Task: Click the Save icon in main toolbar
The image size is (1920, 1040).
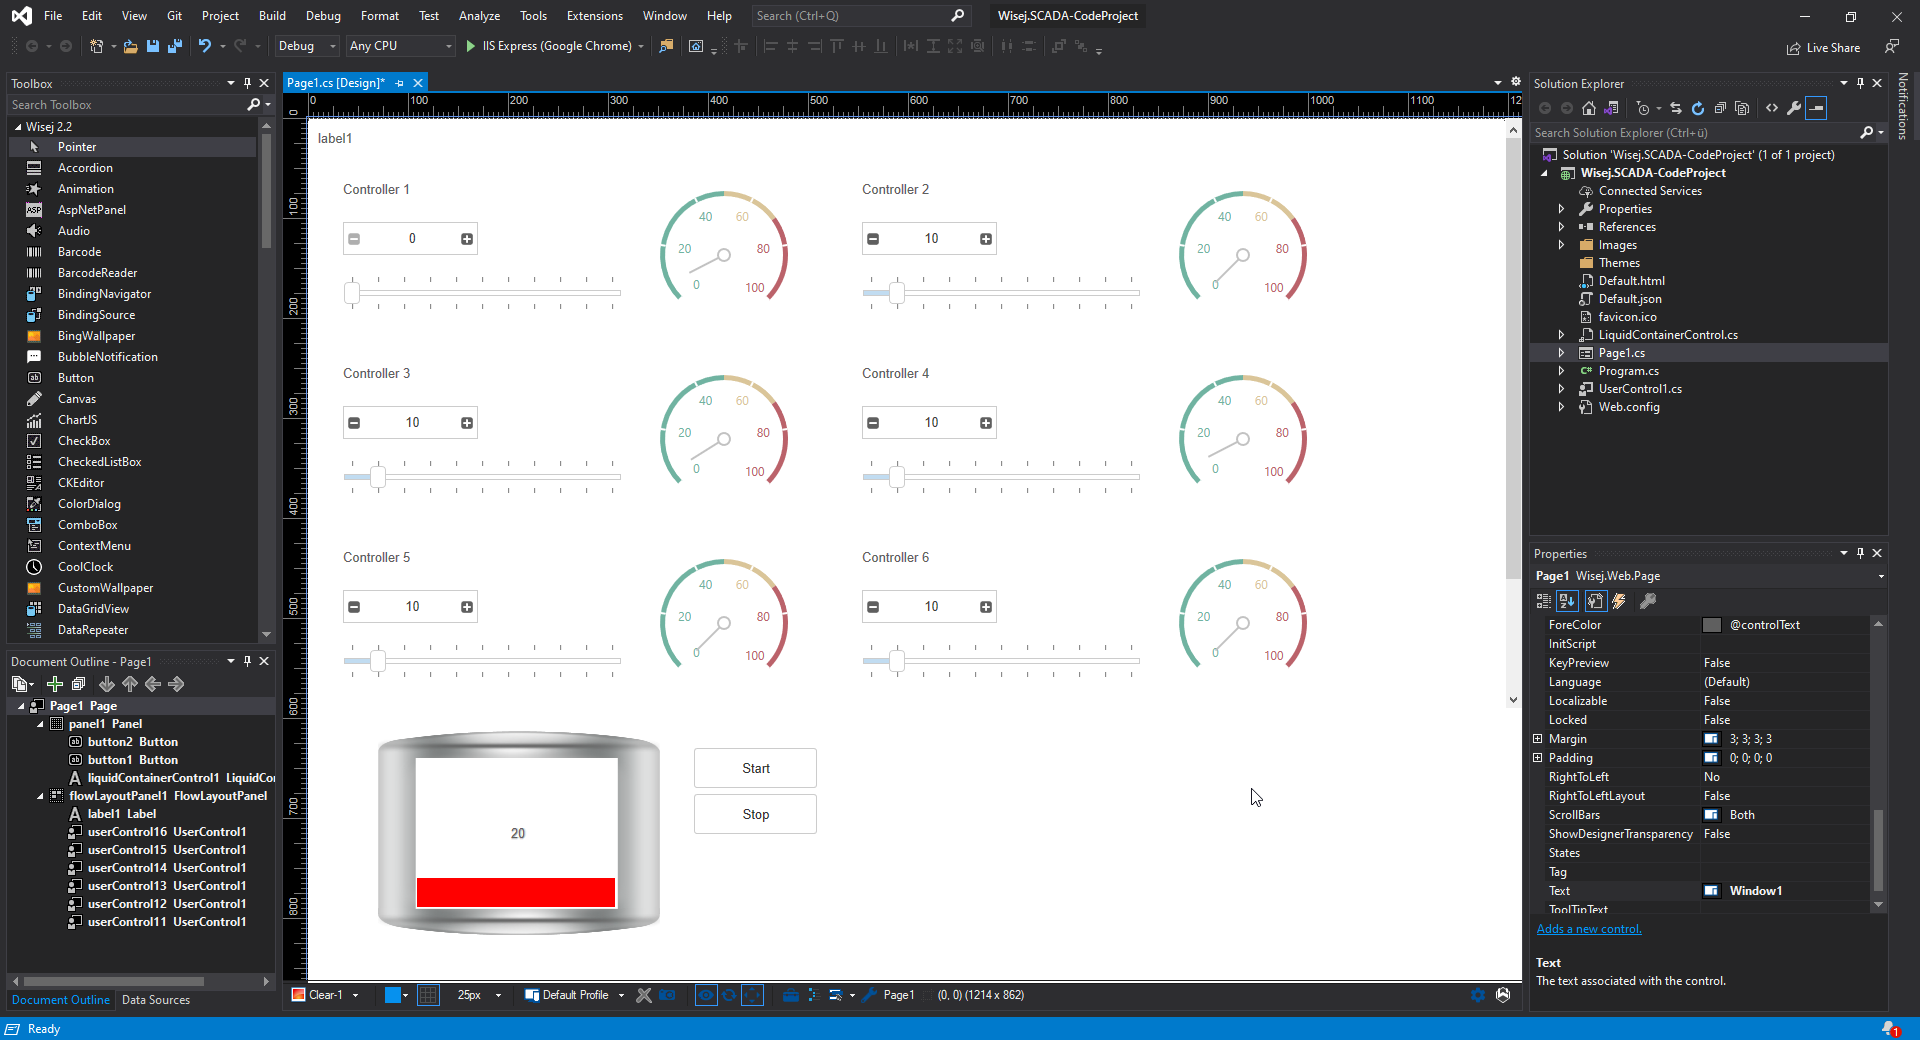Action: point(153,46)
